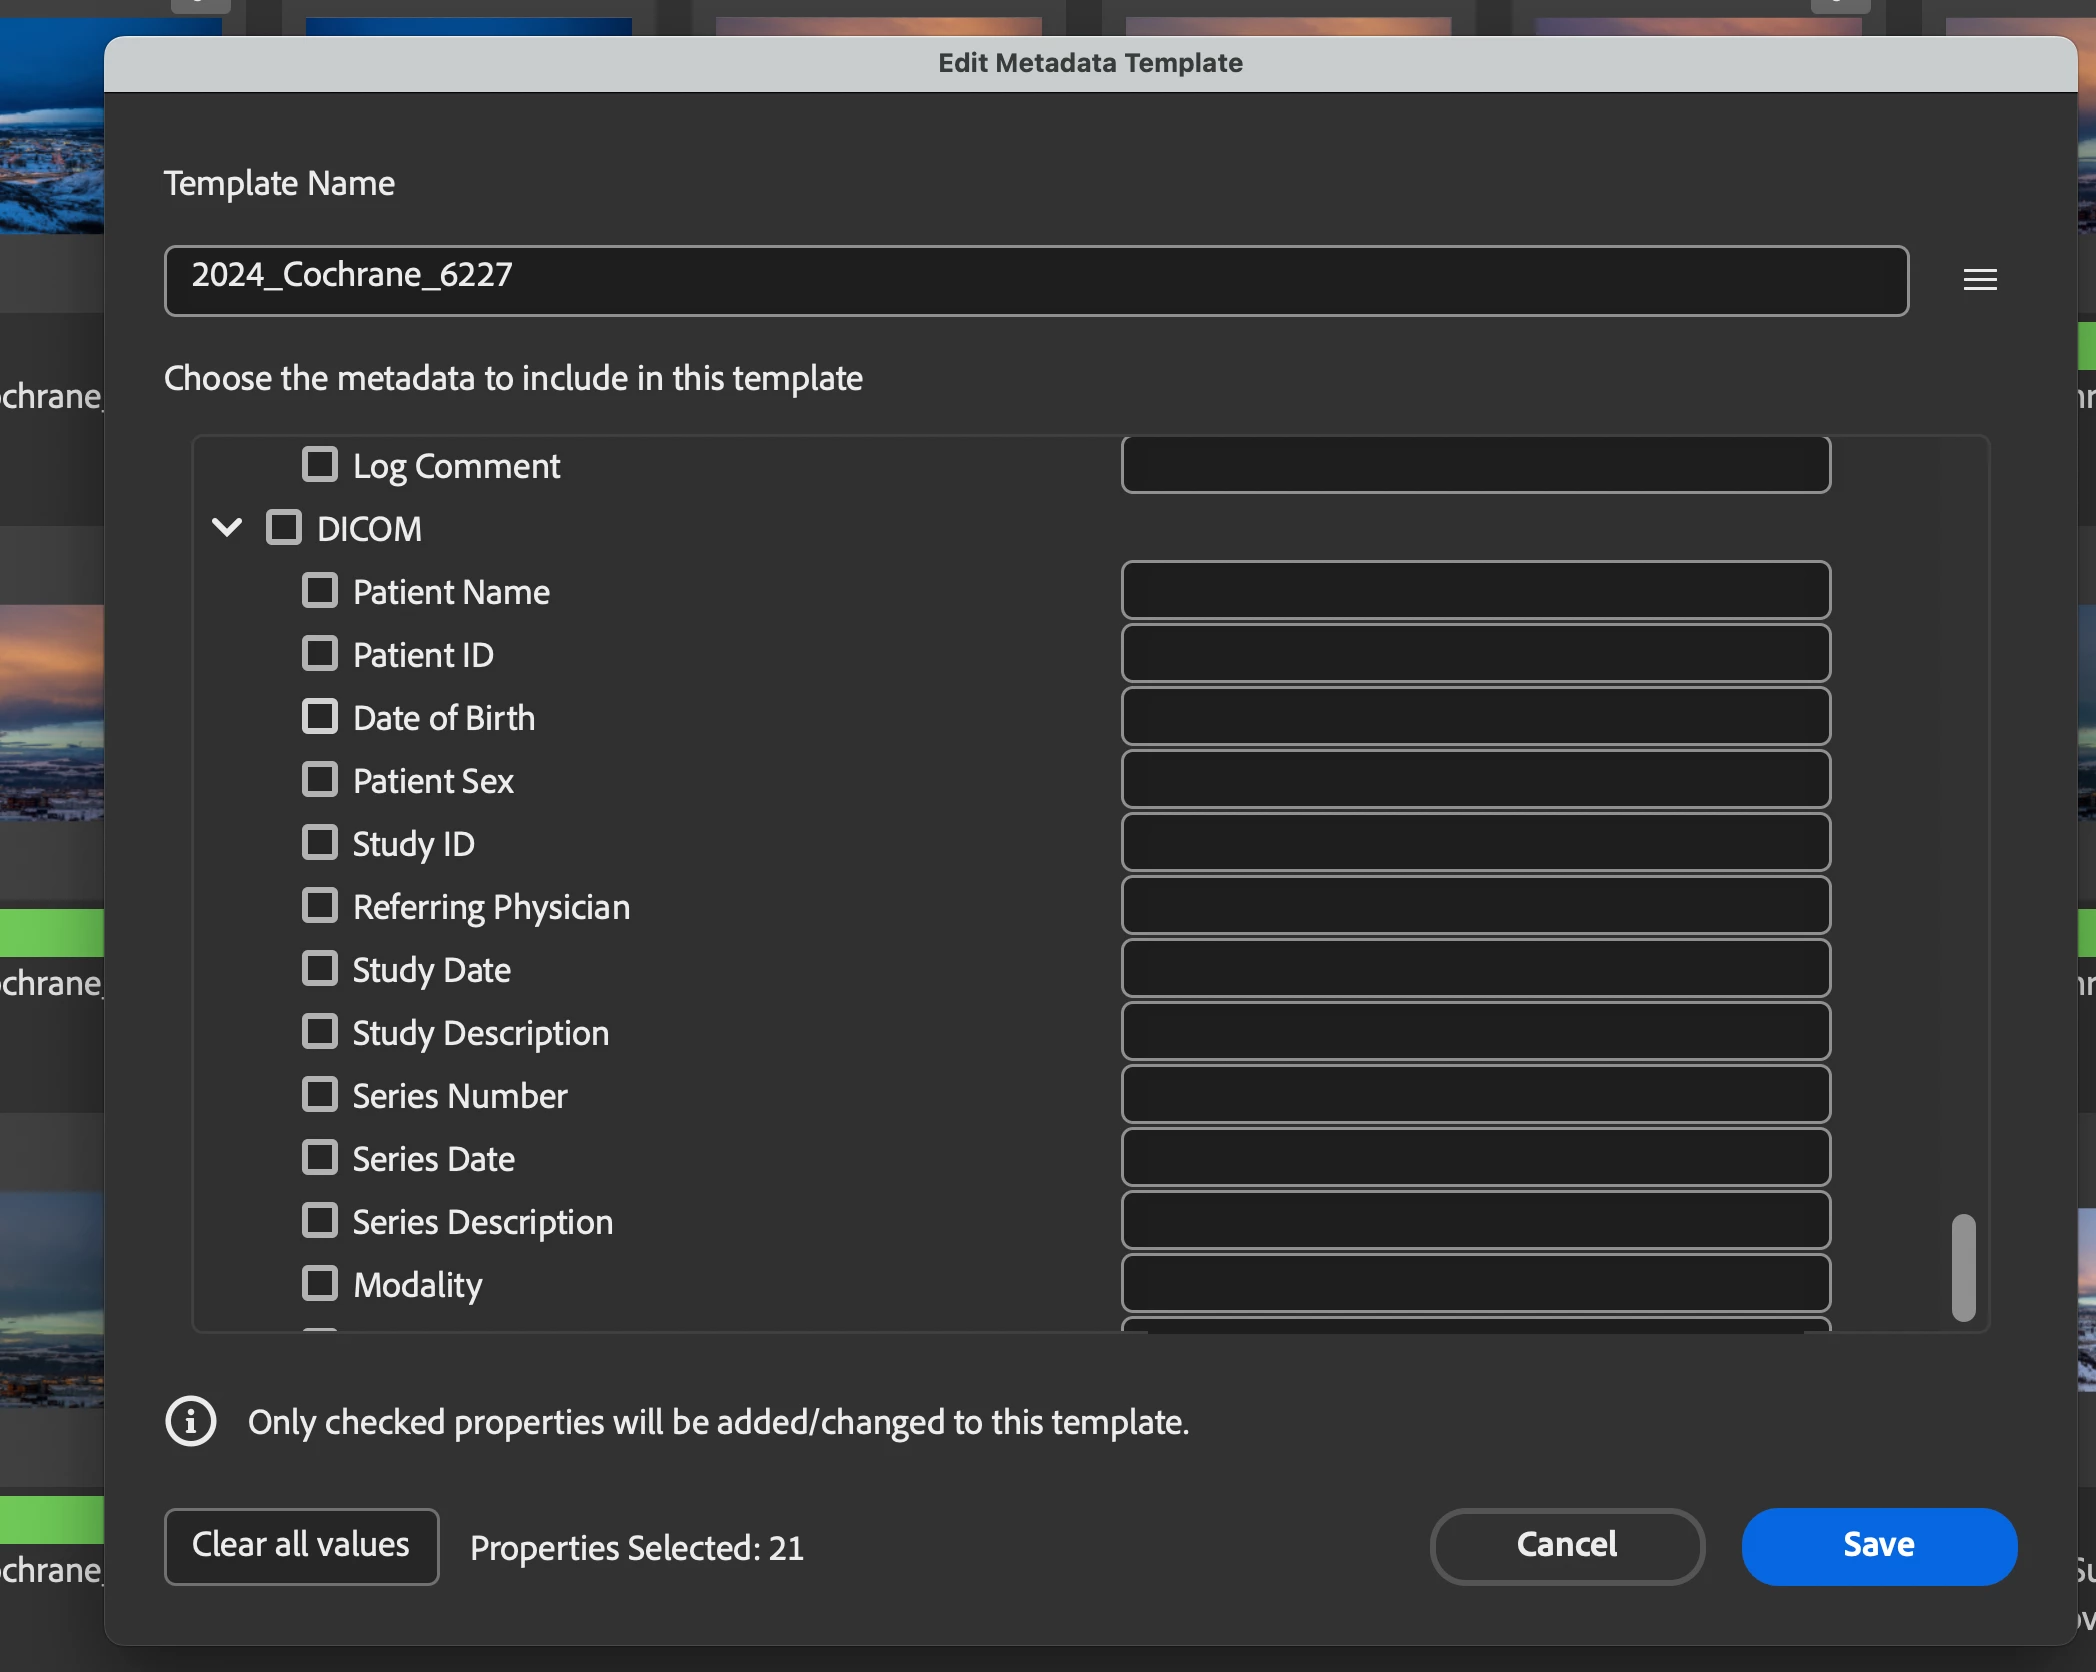Select the Modality checkbox
This screenshot has width=2096, height=1672.
pos(320,1283)
